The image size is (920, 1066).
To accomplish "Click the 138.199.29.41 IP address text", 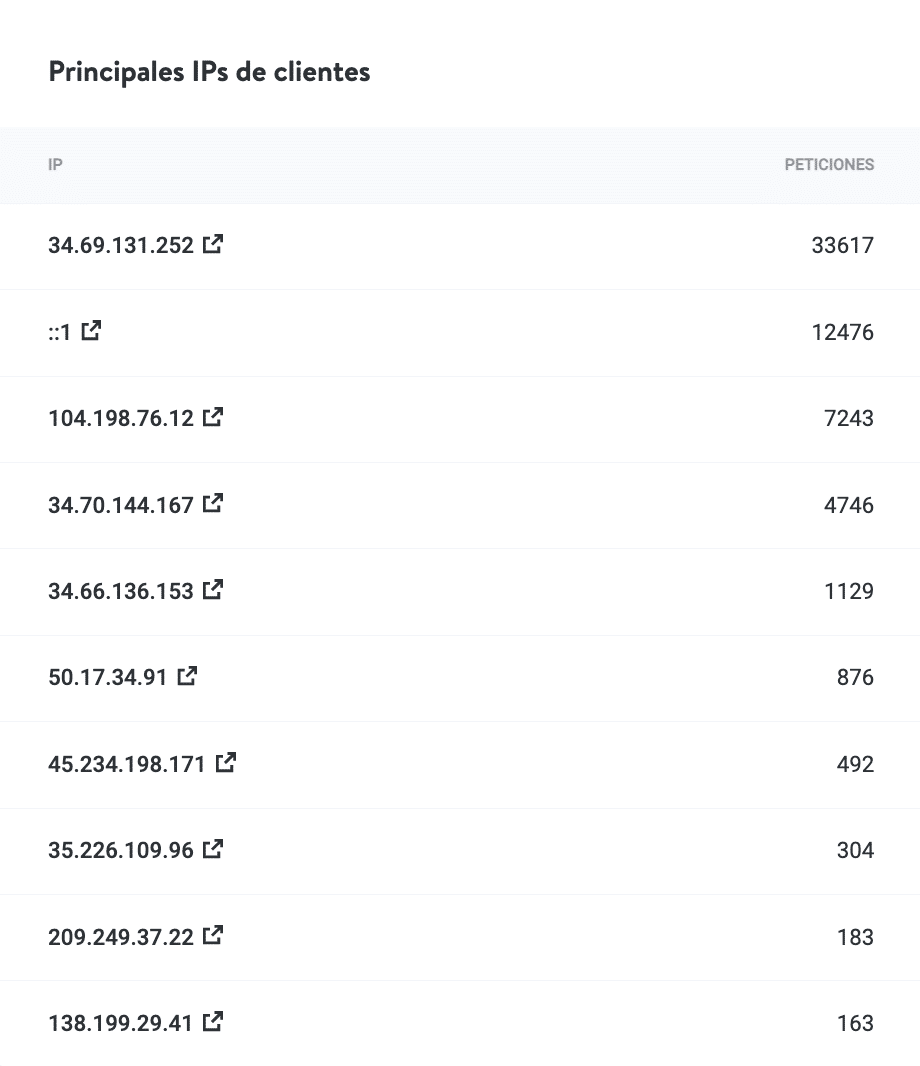I will pos(121,1024).
